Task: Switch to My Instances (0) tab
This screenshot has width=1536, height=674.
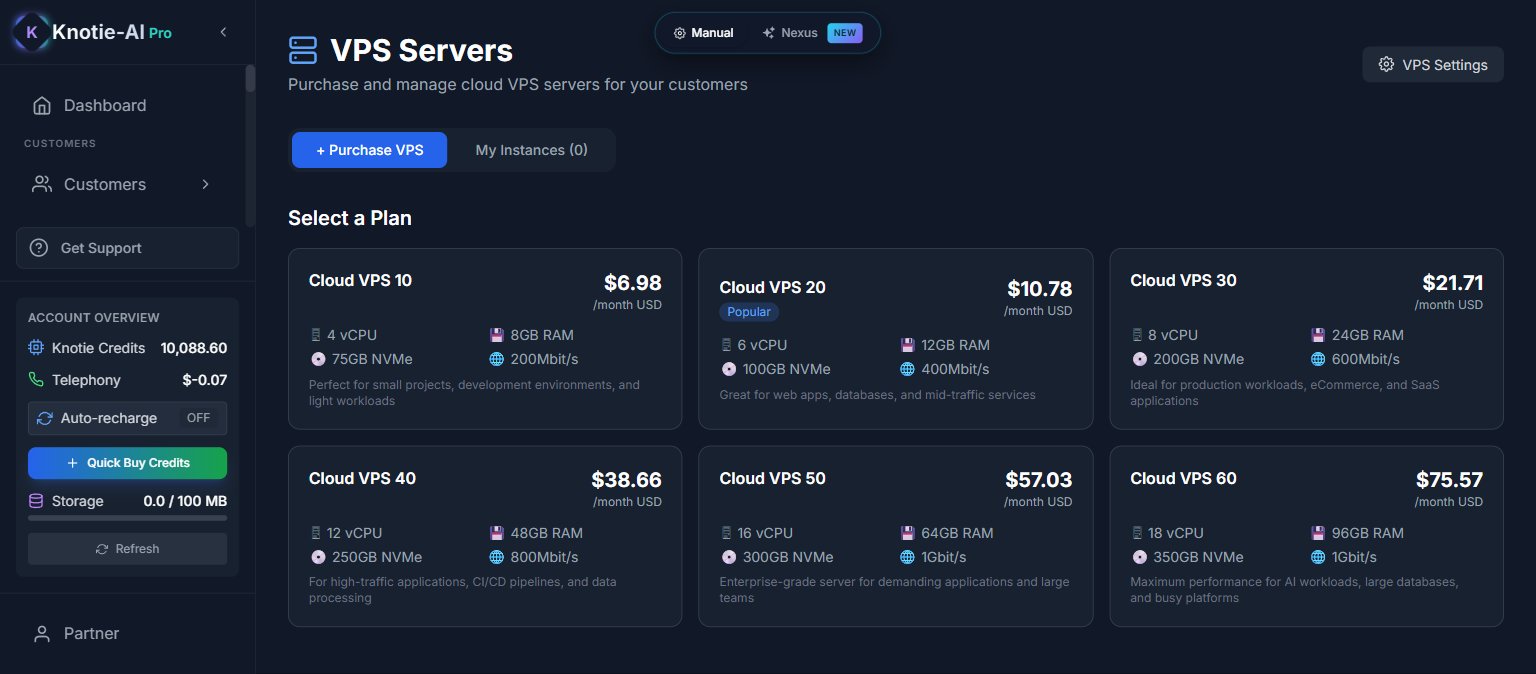Action: pos(532,150)
